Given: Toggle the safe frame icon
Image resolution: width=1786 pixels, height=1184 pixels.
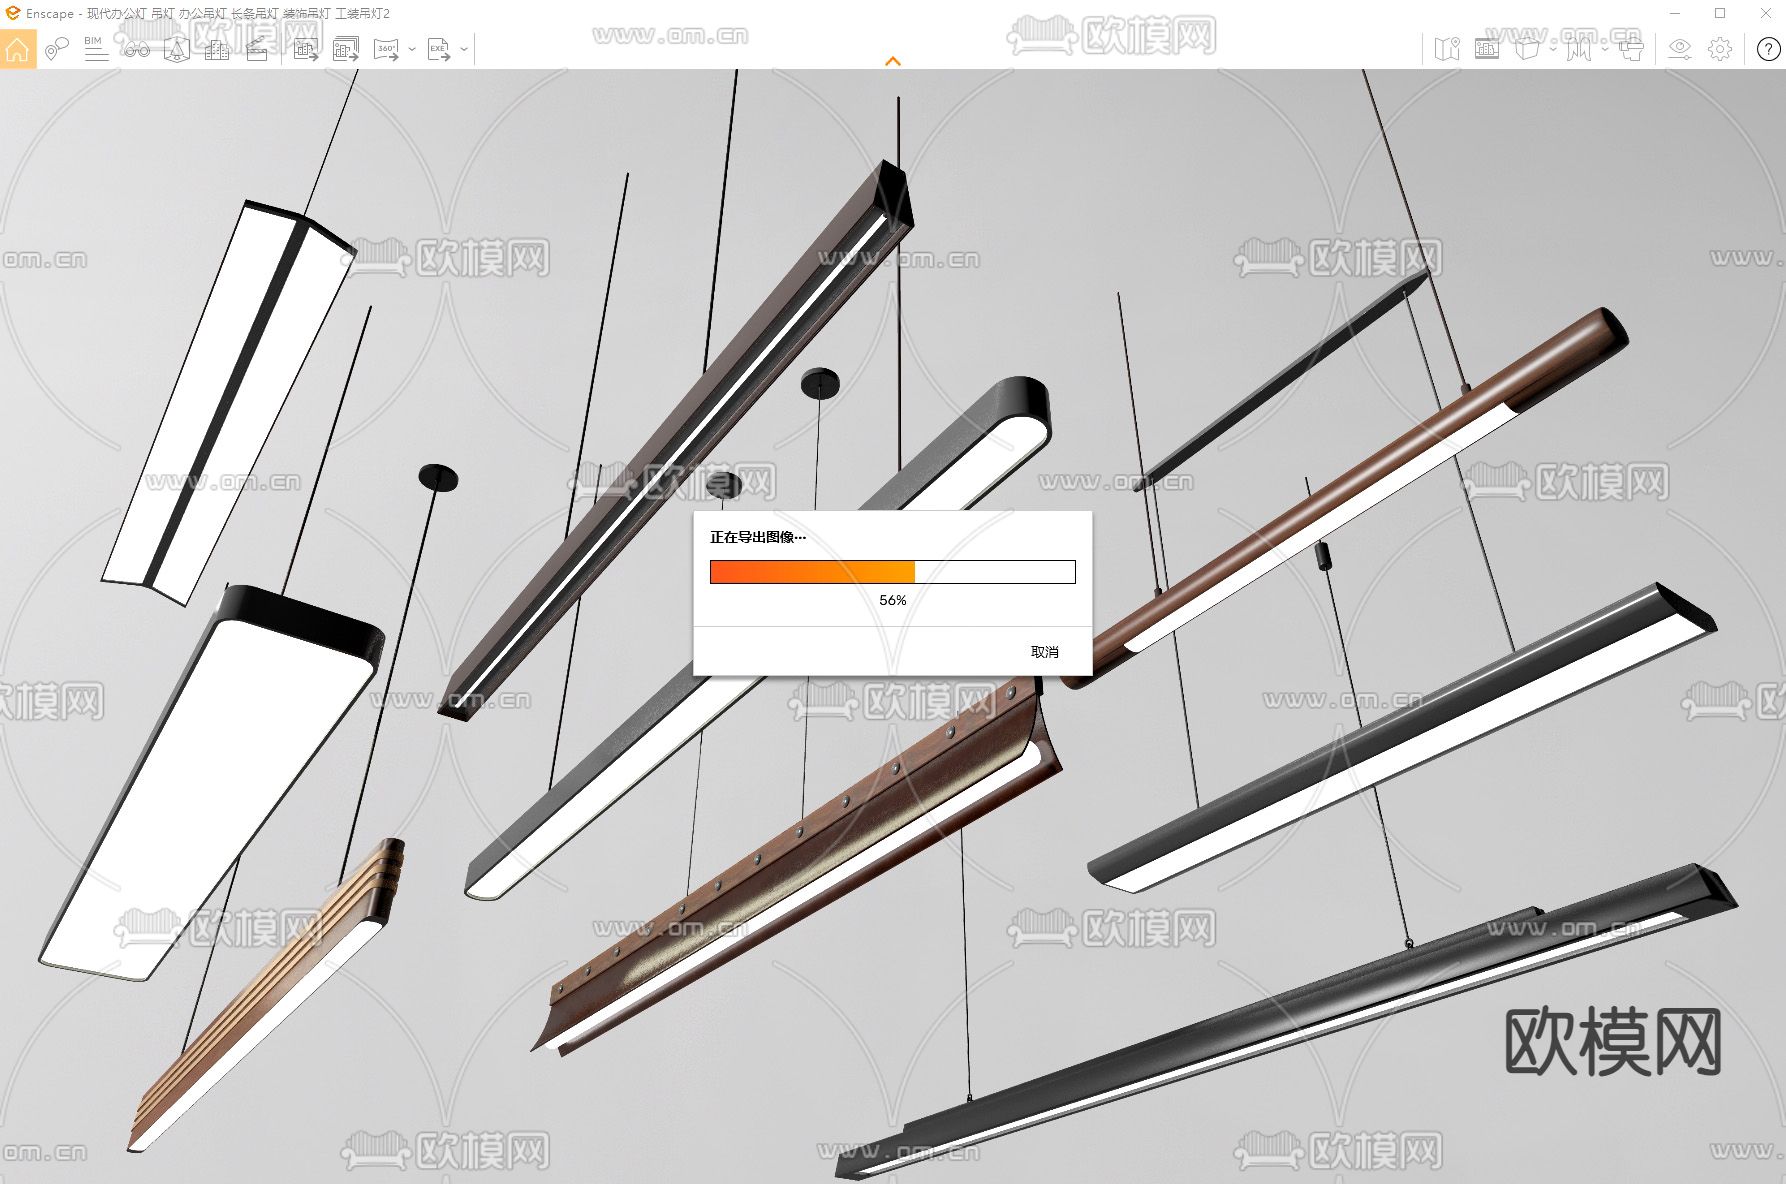Looking at the screenshot, I should tap(1487, 49).
